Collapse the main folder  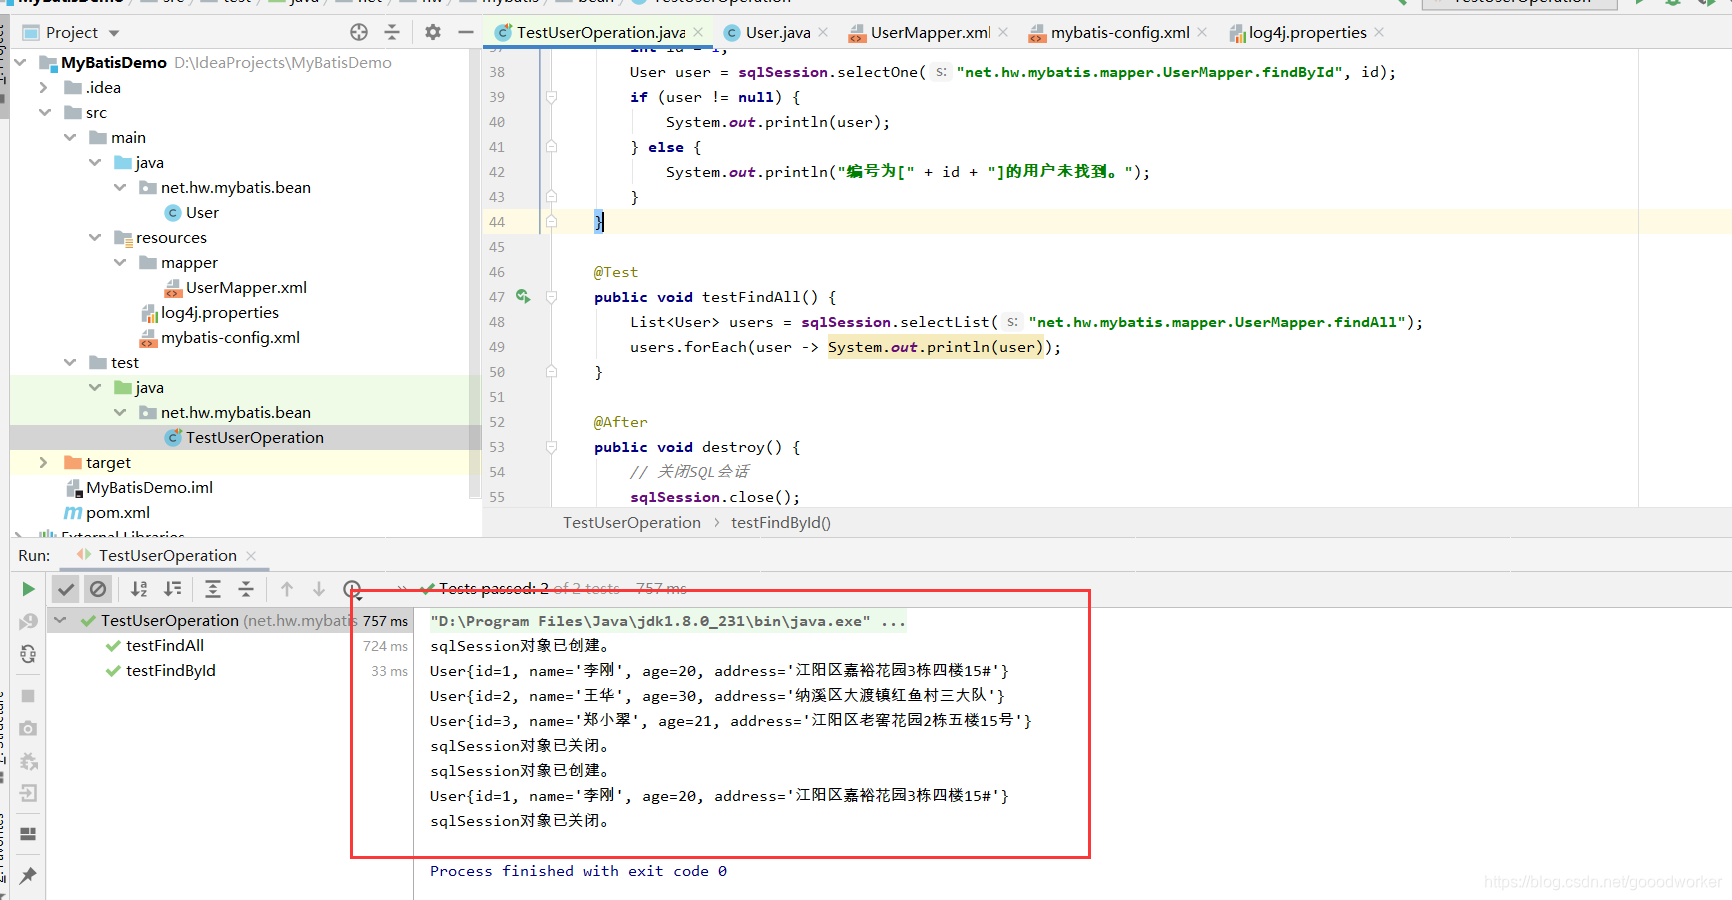(70, 137)
